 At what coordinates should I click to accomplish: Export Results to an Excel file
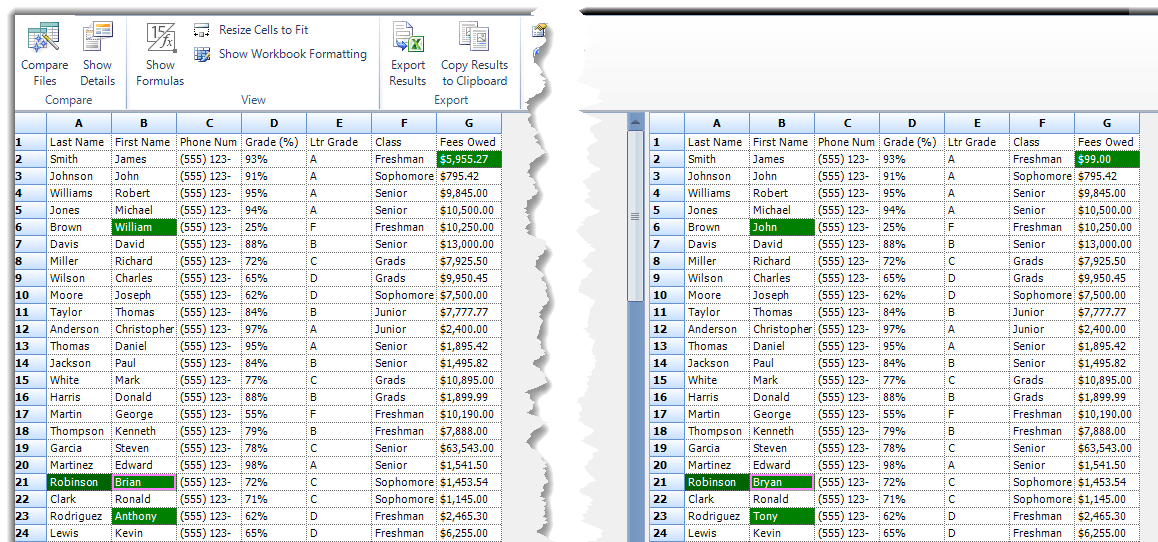408,55
